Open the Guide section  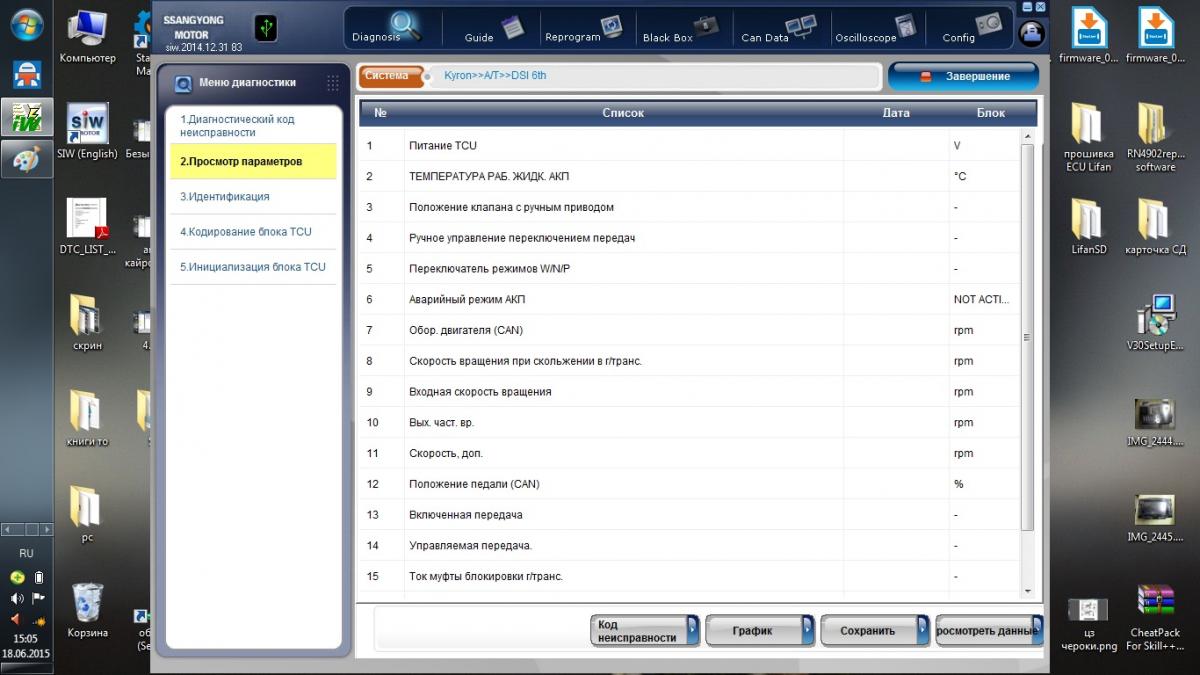pyautogui.click(x=493, y=29)
